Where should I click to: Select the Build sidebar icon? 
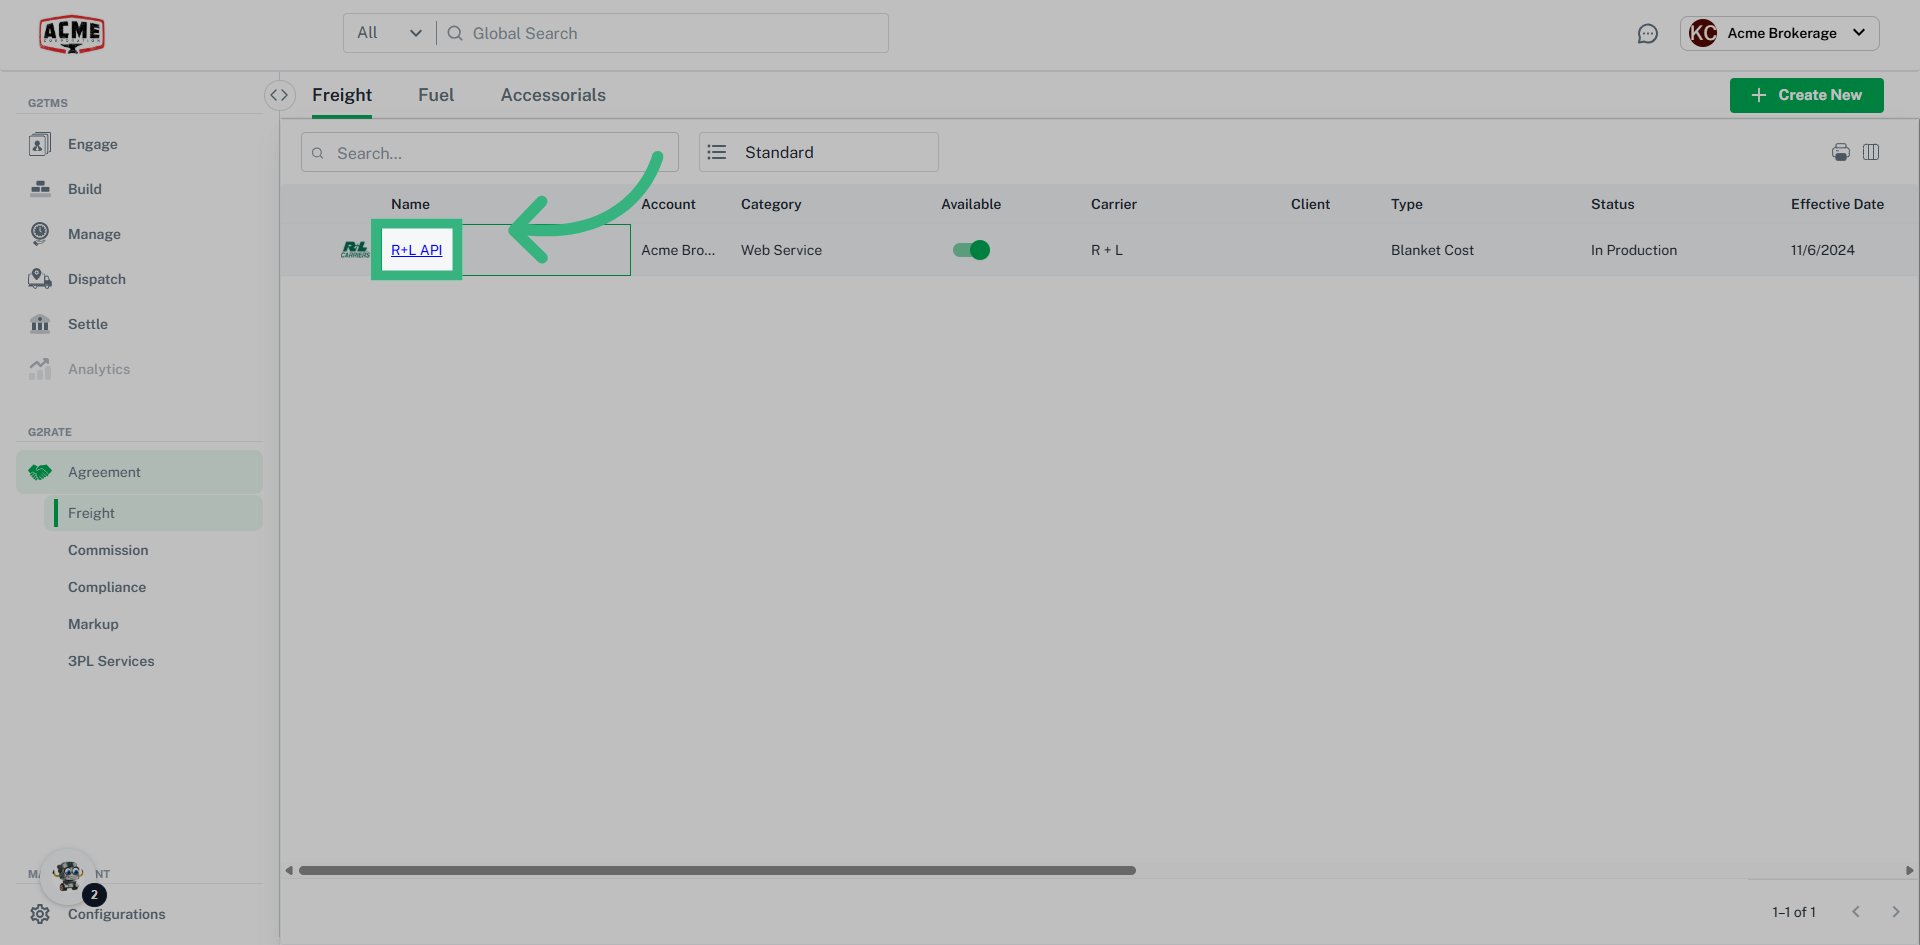click(x=40, y=188)
